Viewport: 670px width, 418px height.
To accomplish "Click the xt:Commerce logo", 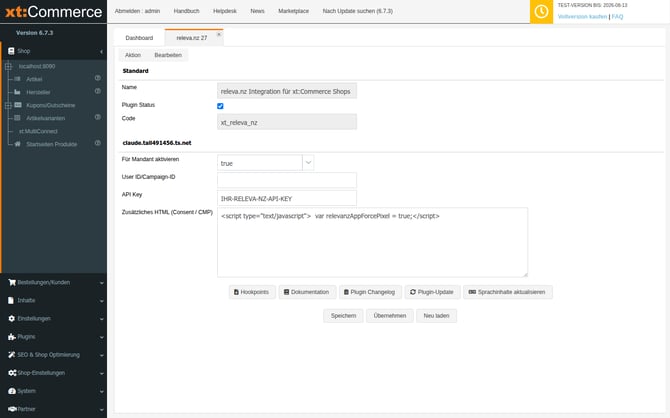I will pyautogui.click(x=53, y=12).
